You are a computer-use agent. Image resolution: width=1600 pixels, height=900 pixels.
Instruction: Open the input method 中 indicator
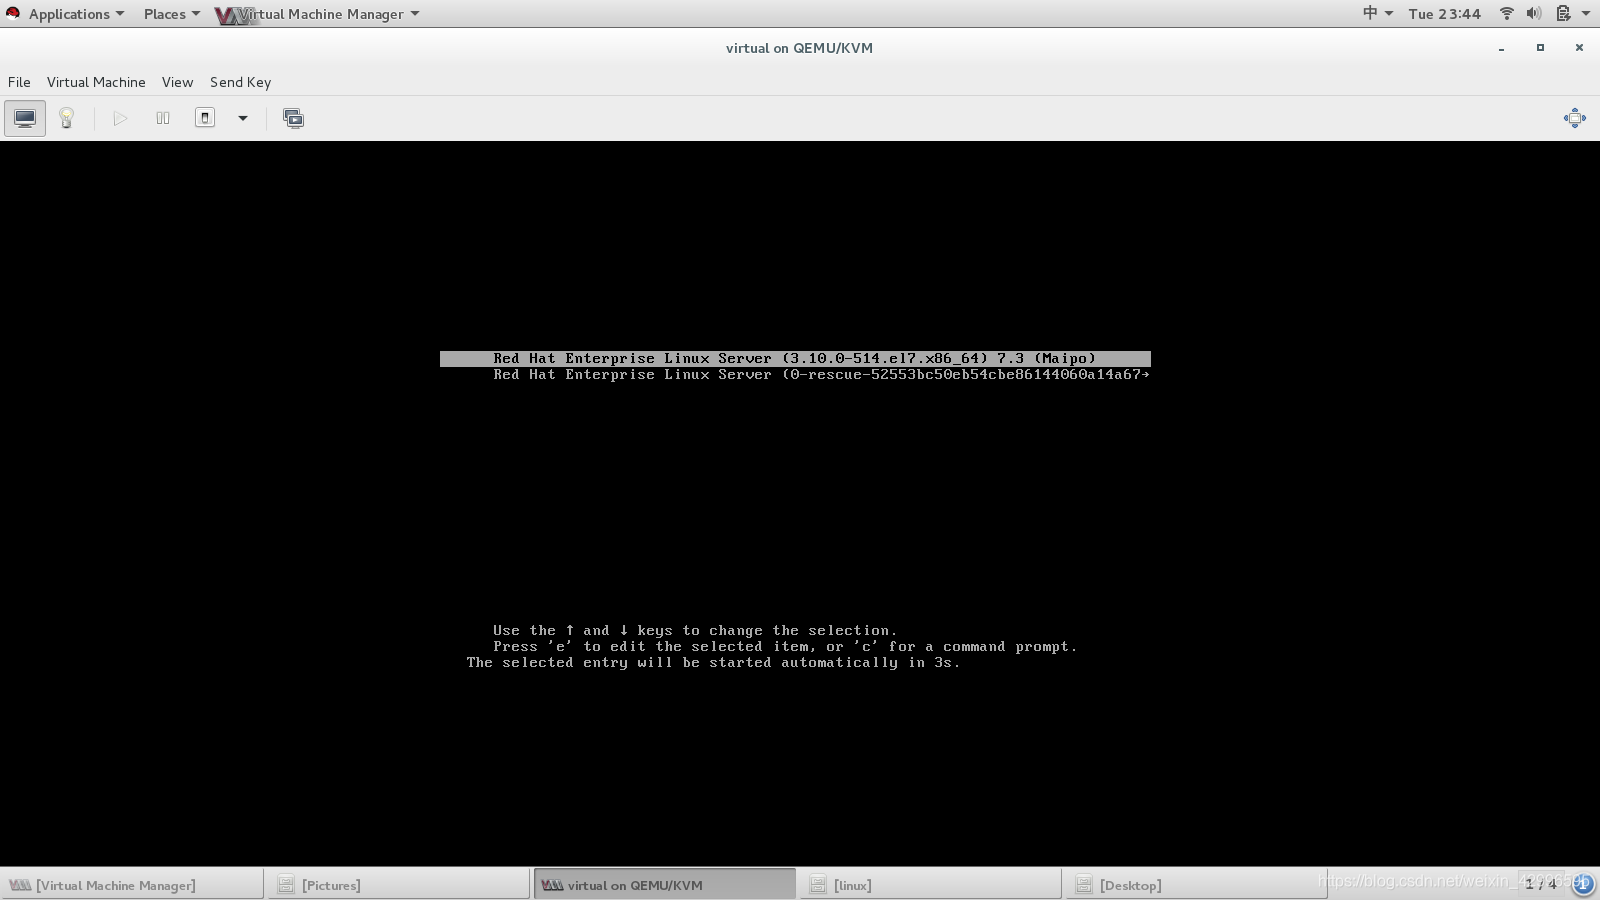[x=1378, y=14]
